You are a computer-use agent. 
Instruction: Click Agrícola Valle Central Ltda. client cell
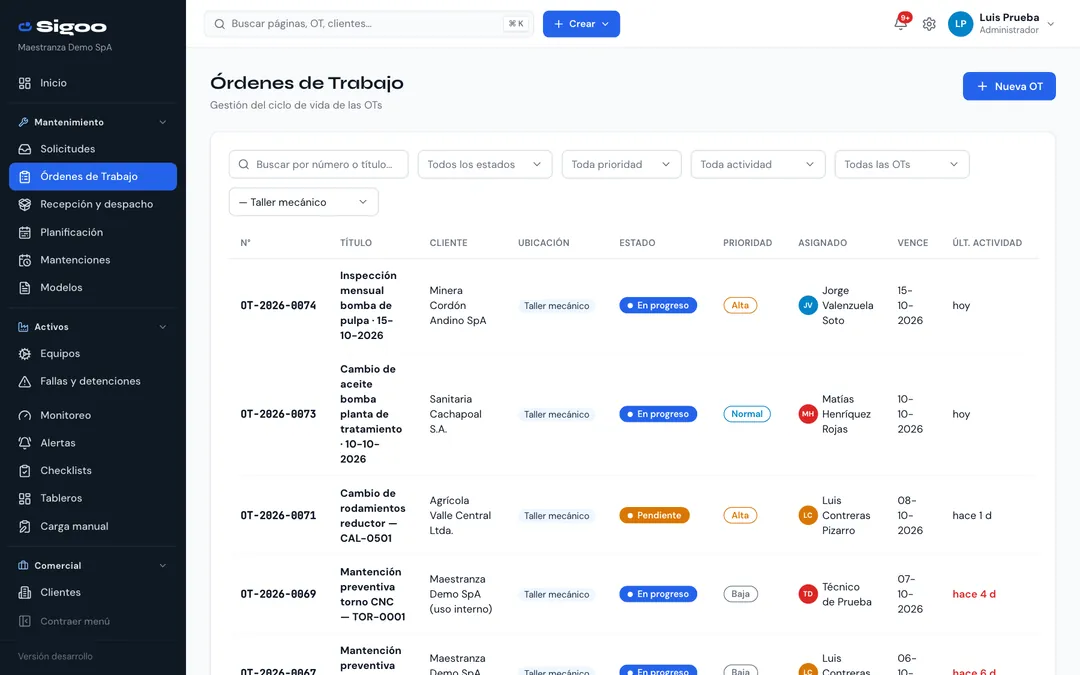[460, 515]
